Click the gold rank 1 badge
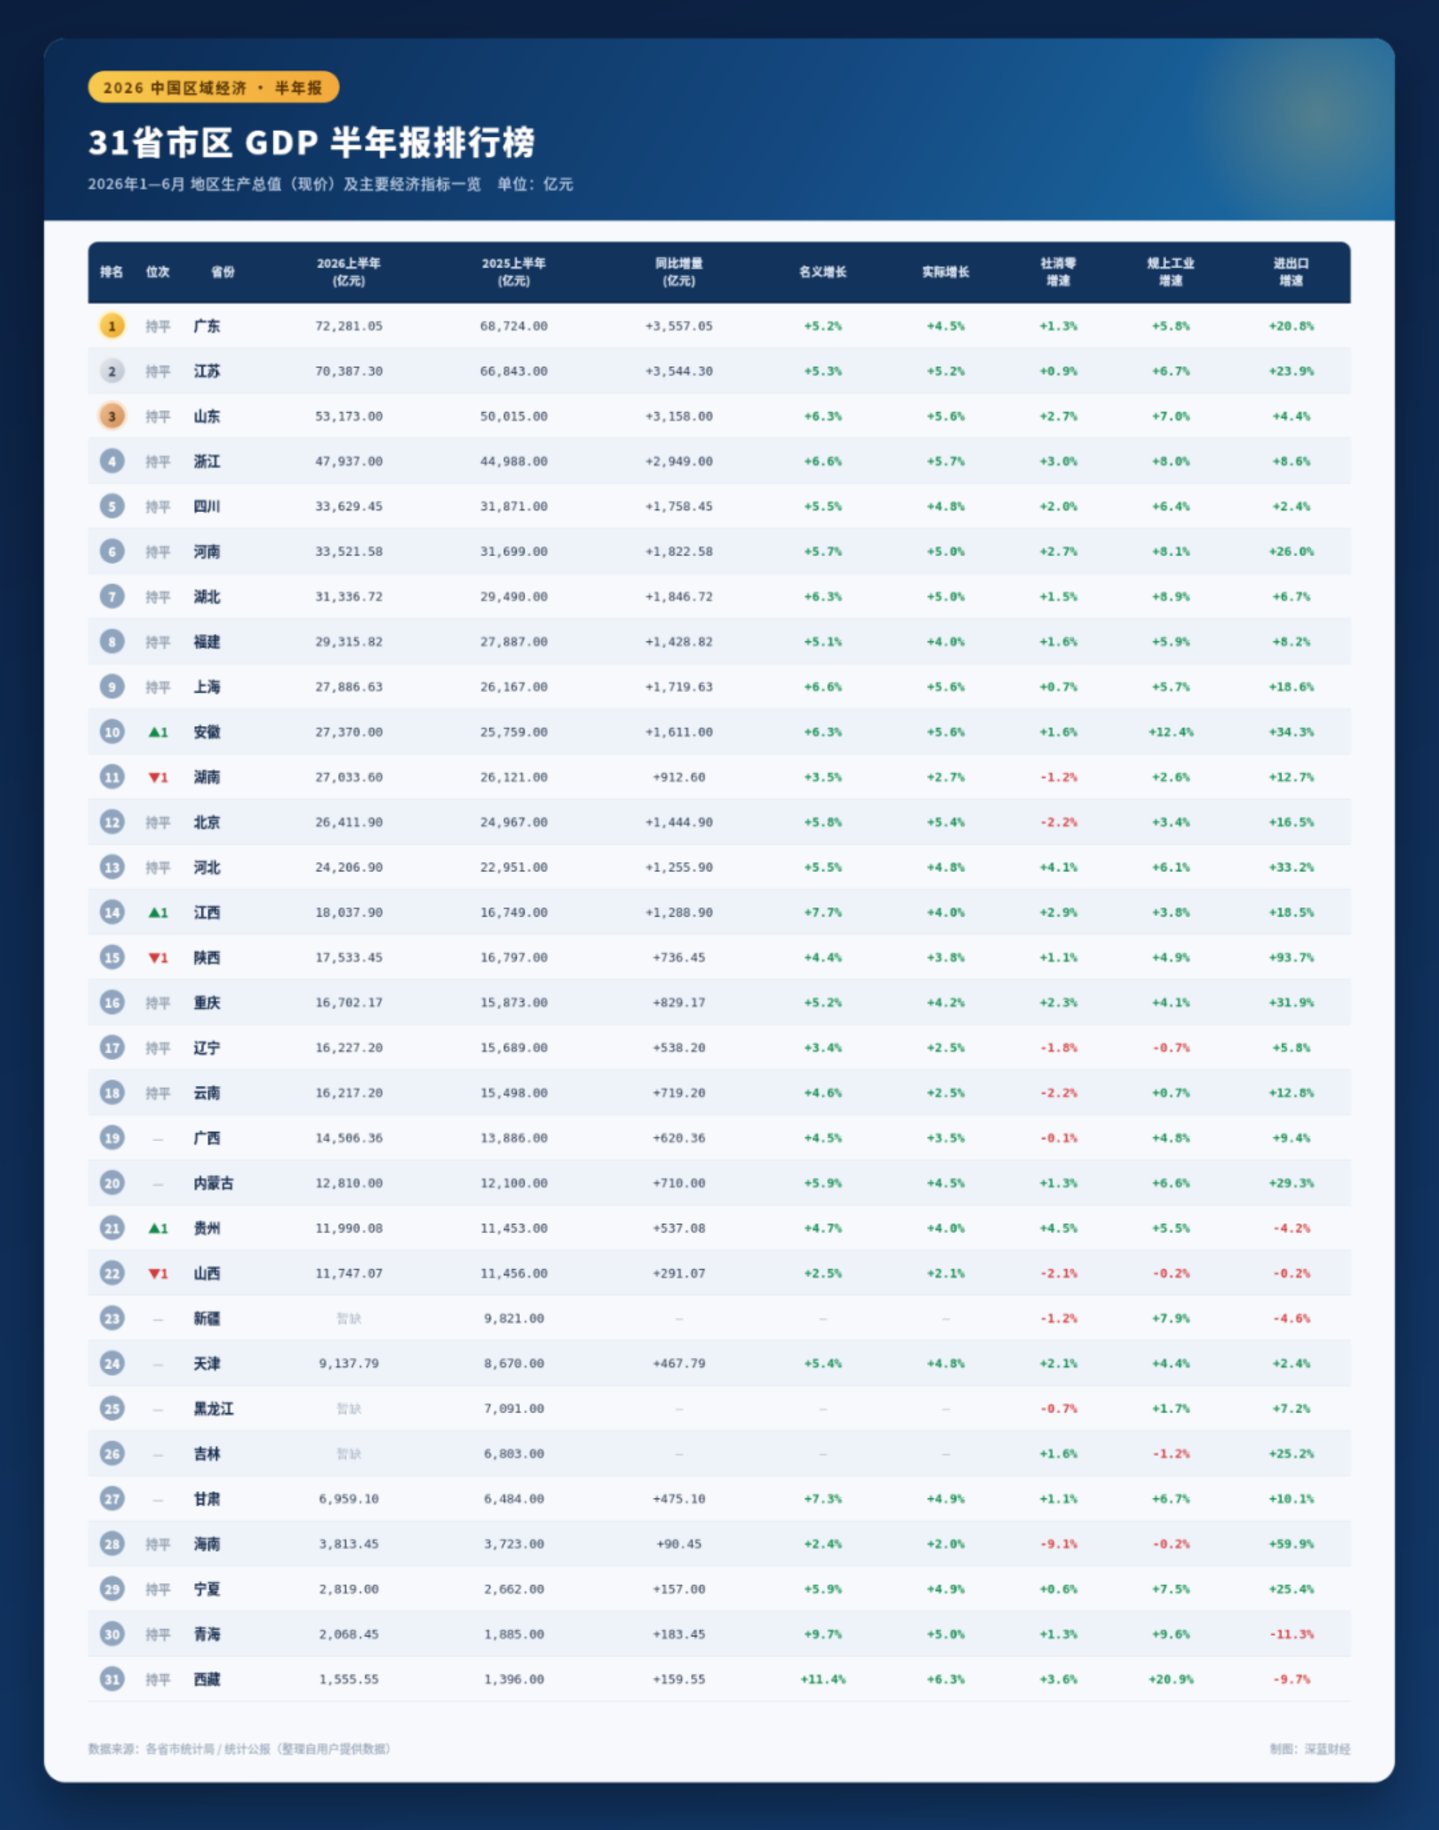Screen dimensions: 1439x1830 pyautogui.click(x=112, y=326)
